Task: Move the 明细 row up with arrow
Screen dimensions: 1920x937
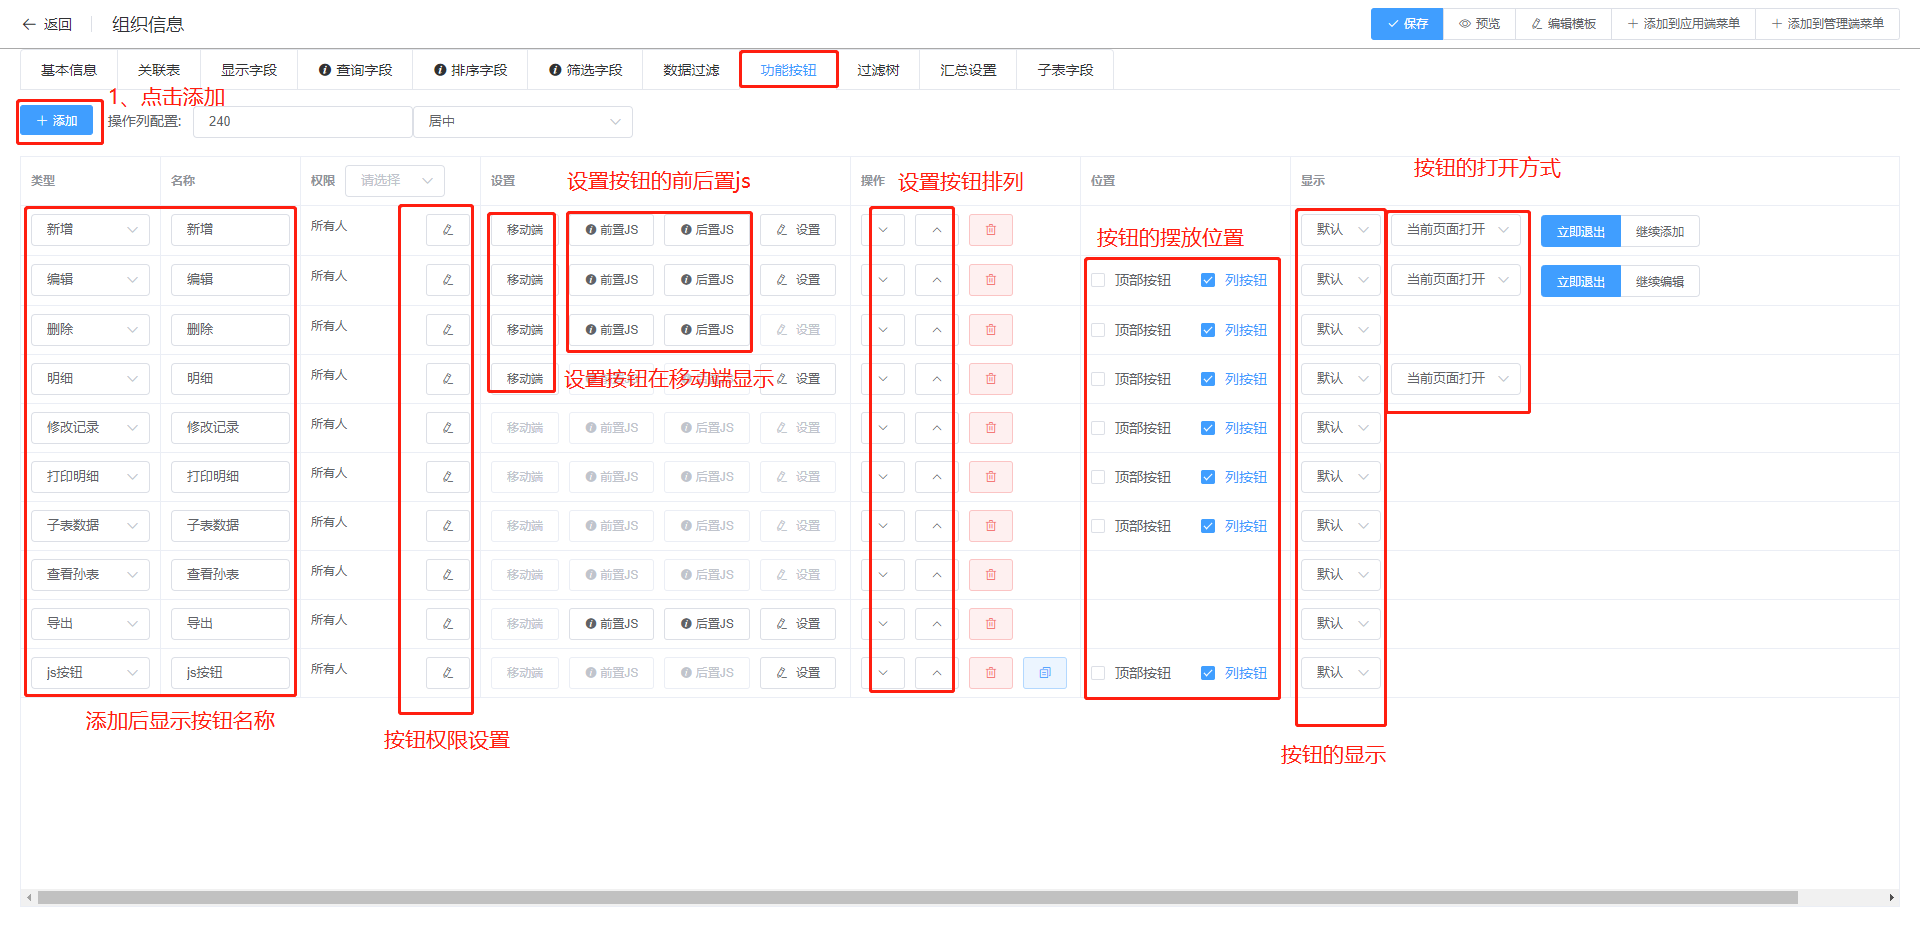Action: pos(936,379)
